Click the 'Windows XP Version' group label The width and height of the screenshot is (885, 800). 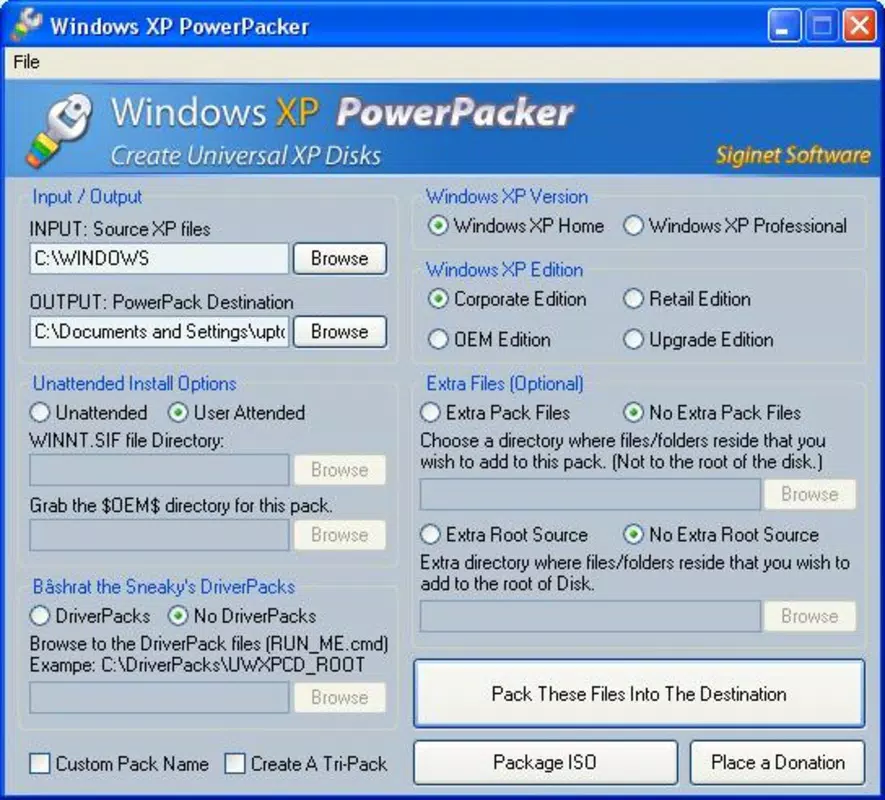507,196
